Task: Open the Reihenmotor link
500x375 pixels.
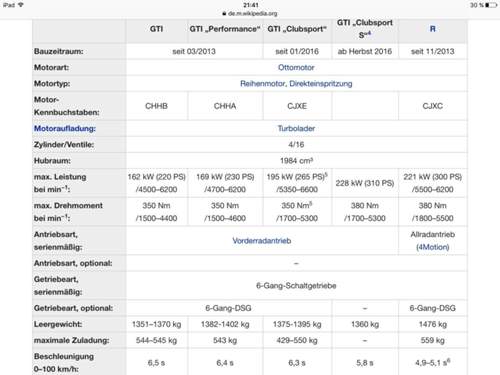Action: 263,84
